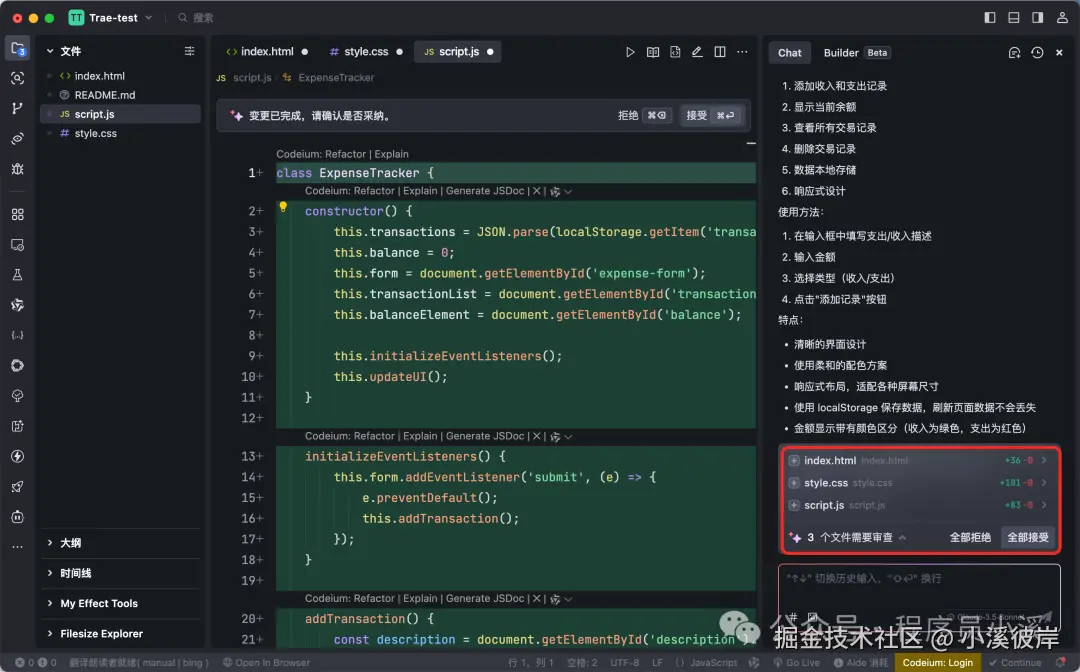This screenshot has height=672, width=1080.
Task: Open the Extensions grid icon
Action: click(x=18, y=214)
